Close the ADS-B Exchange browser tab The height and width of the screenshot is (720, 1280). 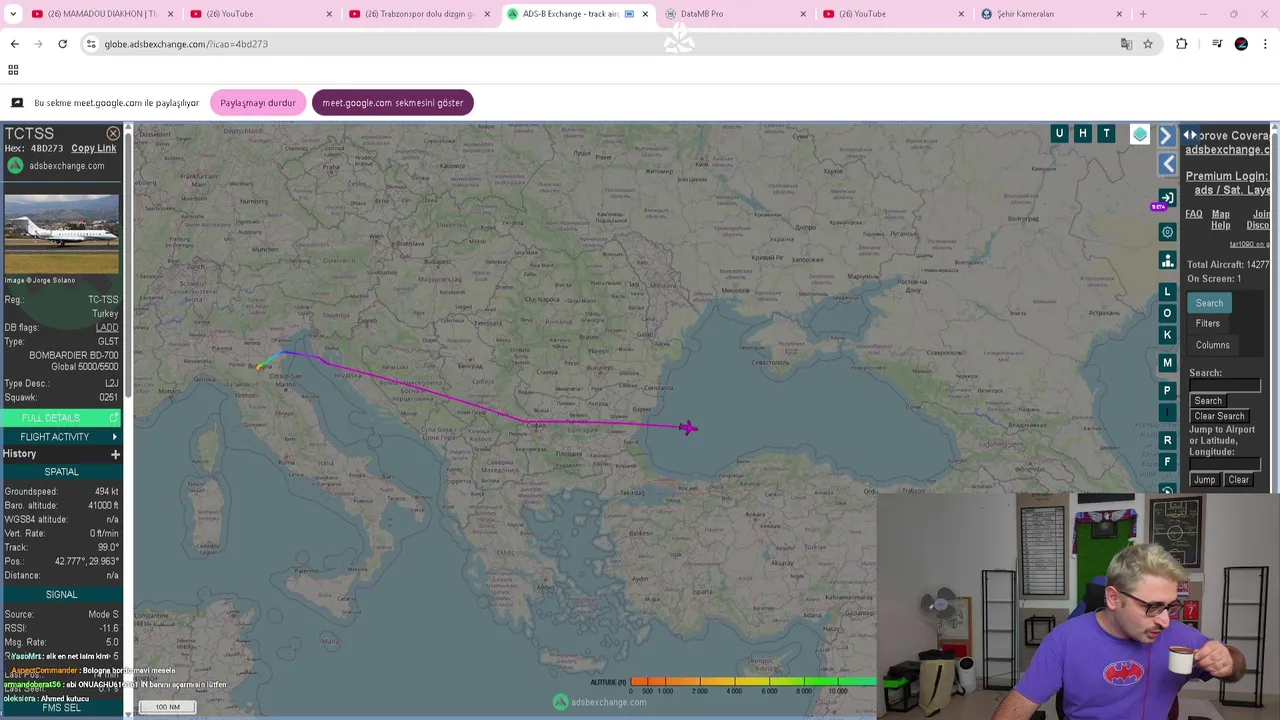tap(645, 14)
